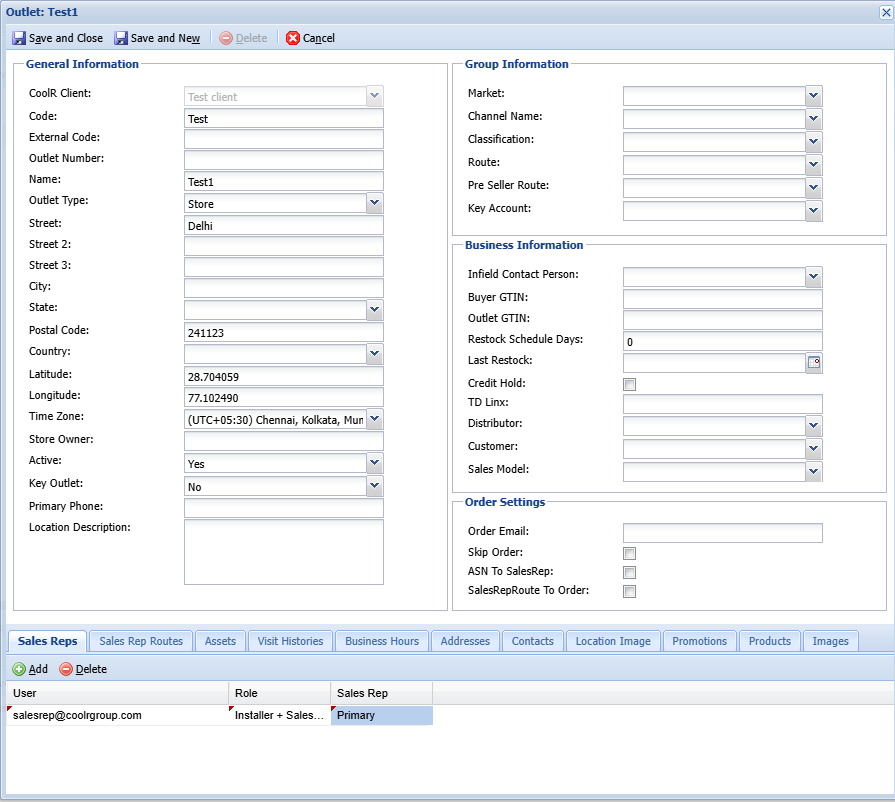Open the Business Hours tab
The image size is (895, 802).
click(x=382, y=641)
